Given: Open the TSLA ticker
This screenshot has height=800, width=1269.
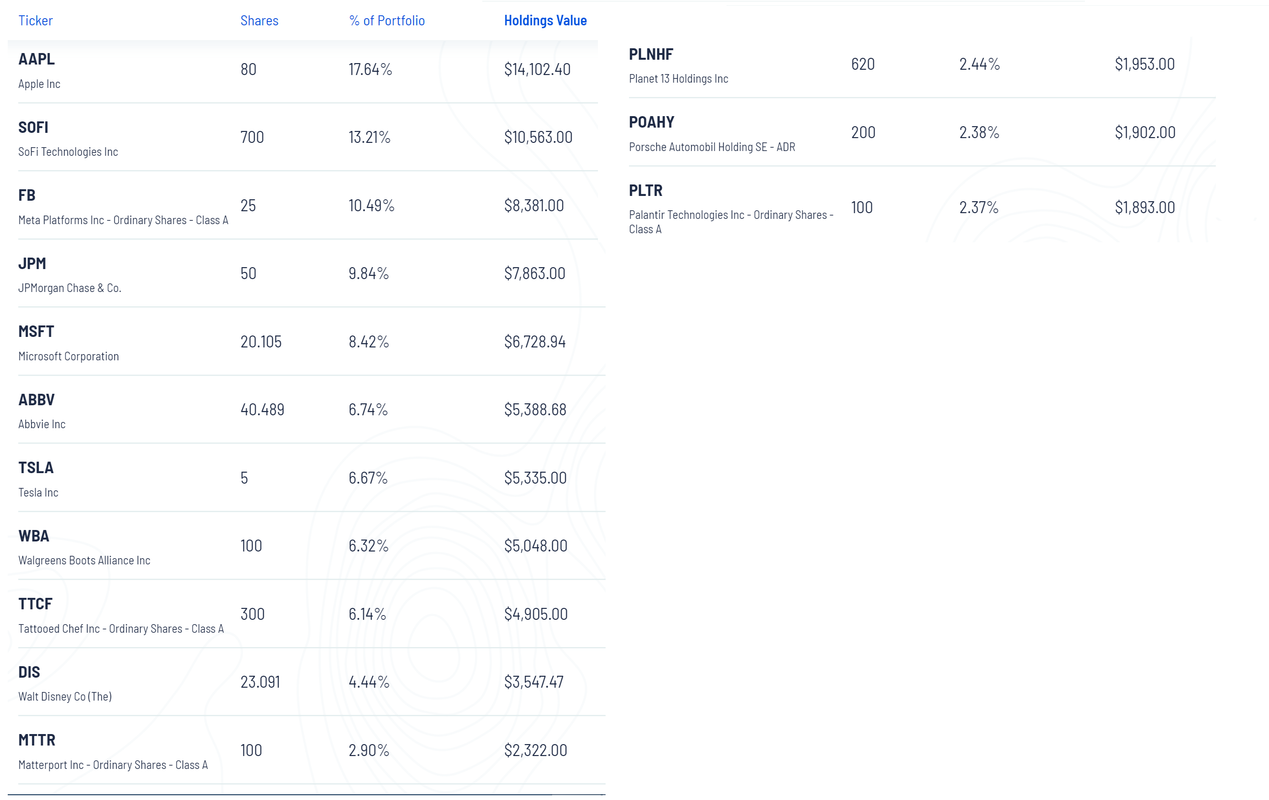Looking at the screenshot, I should [36, 467].
